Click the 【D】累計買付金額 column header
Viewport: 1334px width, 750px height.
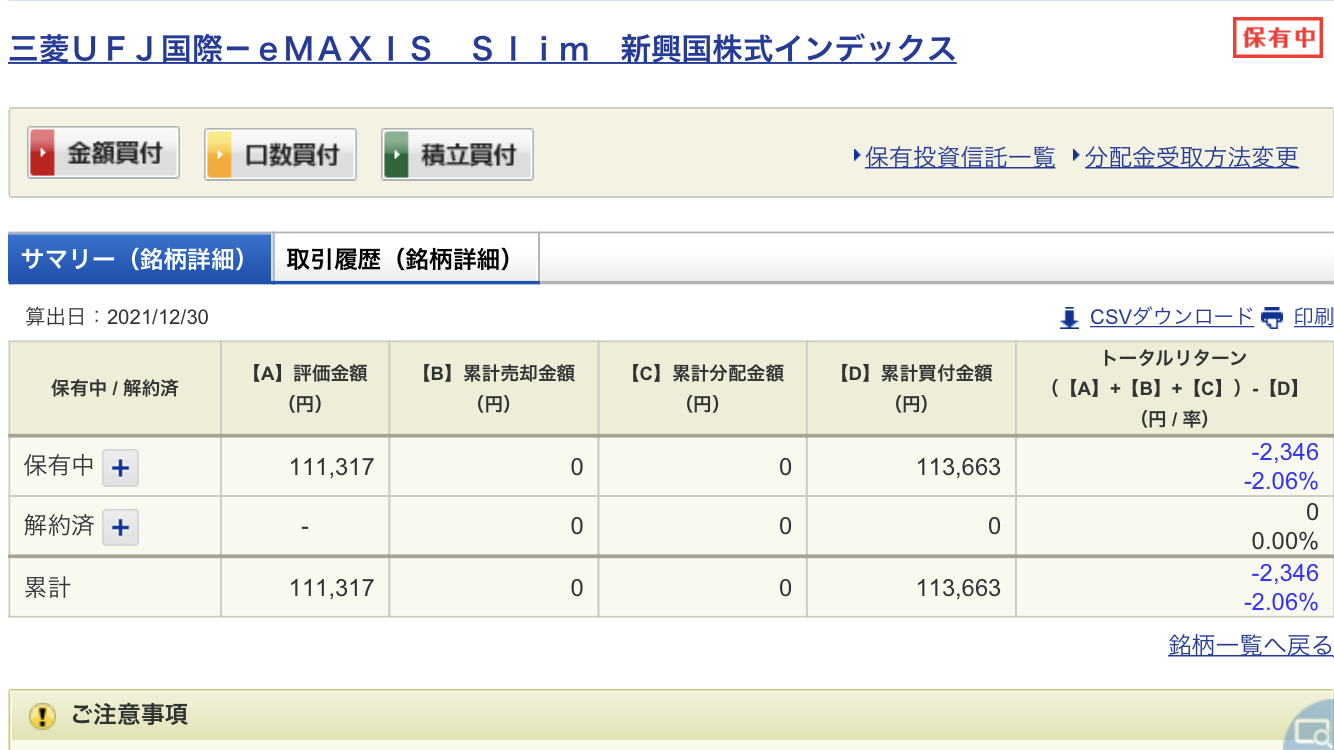tap(912, 388)
